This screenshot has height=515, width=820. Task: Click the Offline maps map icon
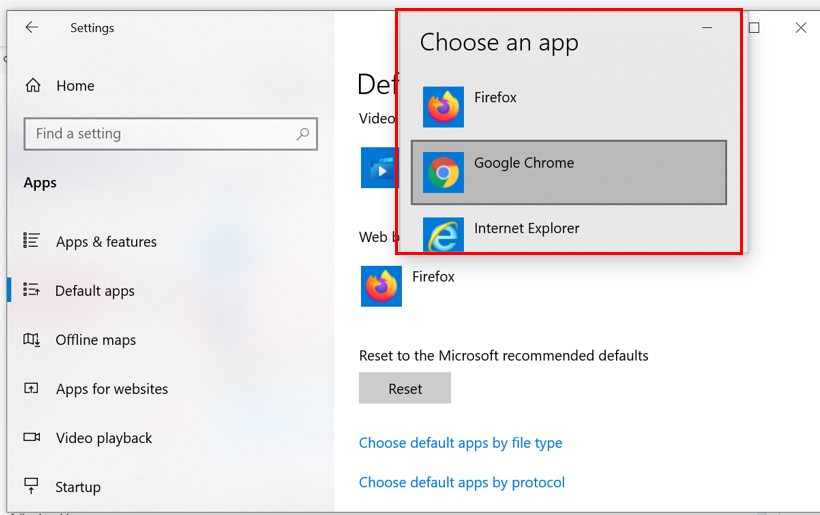point(31,339)
